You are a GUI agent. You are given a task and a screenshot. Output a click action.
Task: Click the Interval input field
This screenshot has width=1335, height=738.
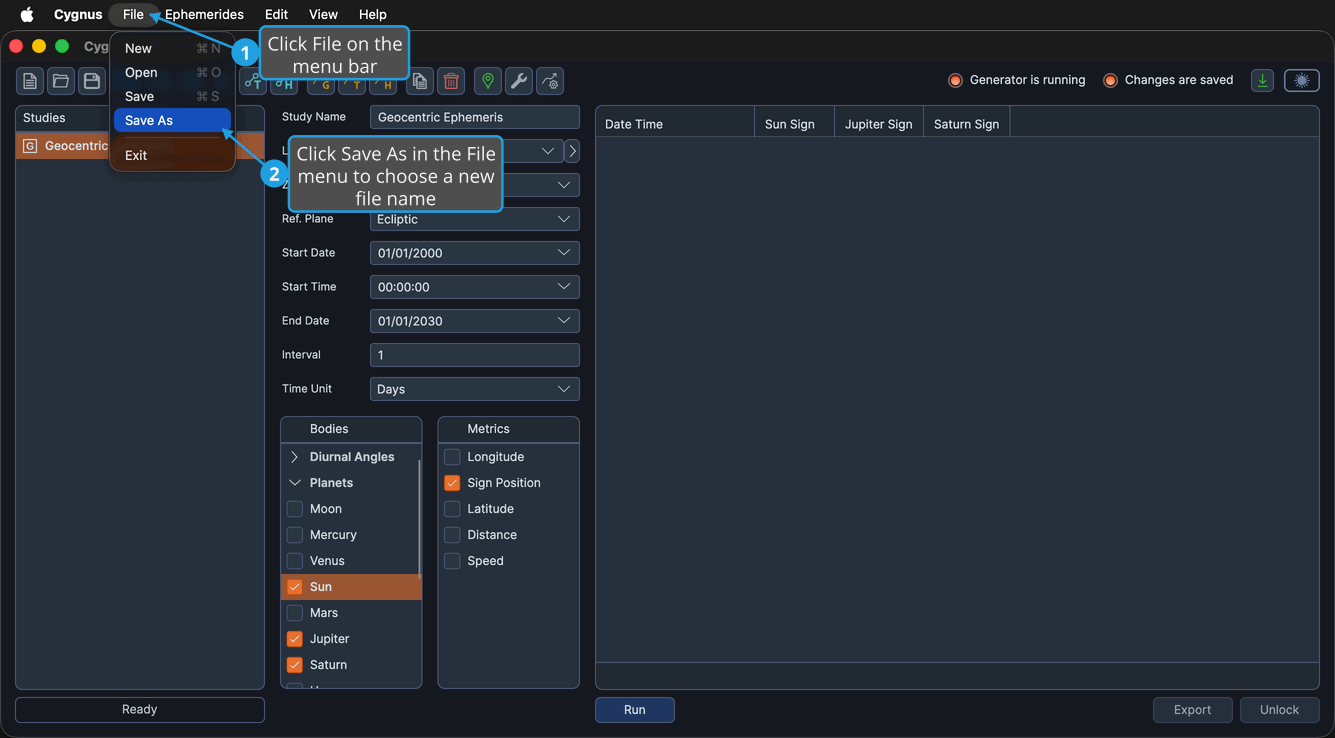[x=475, y=355]
